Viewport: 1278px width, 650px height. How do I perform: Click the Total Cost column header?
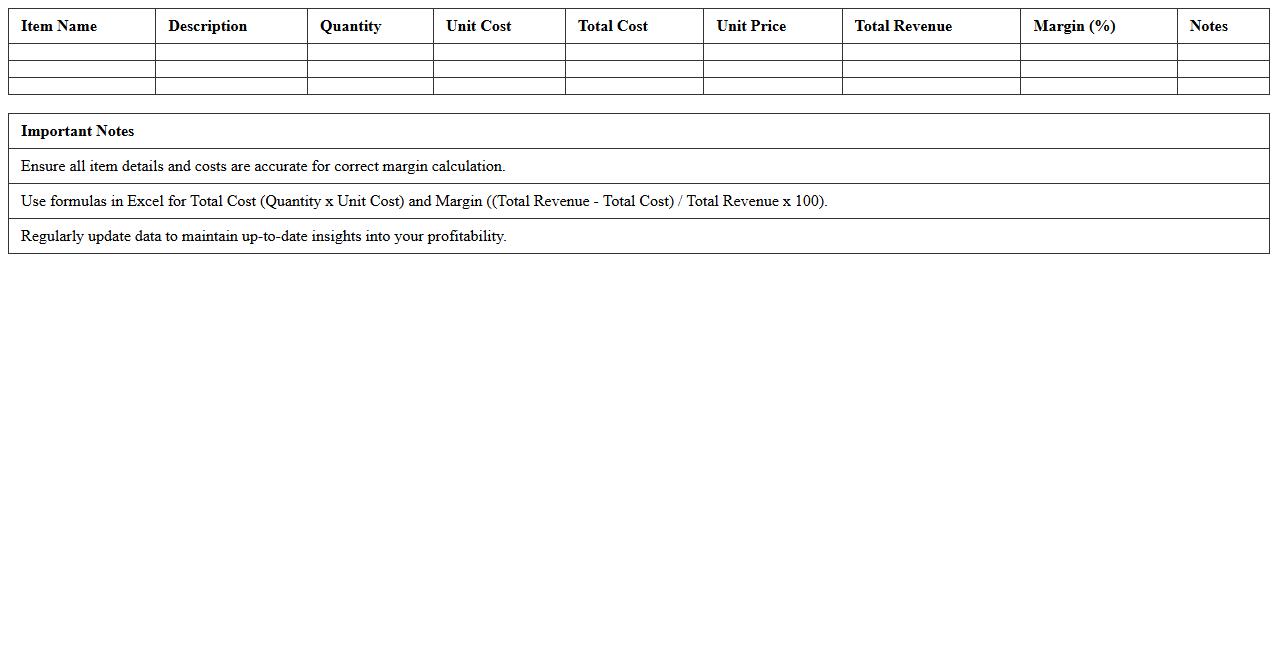612,26
